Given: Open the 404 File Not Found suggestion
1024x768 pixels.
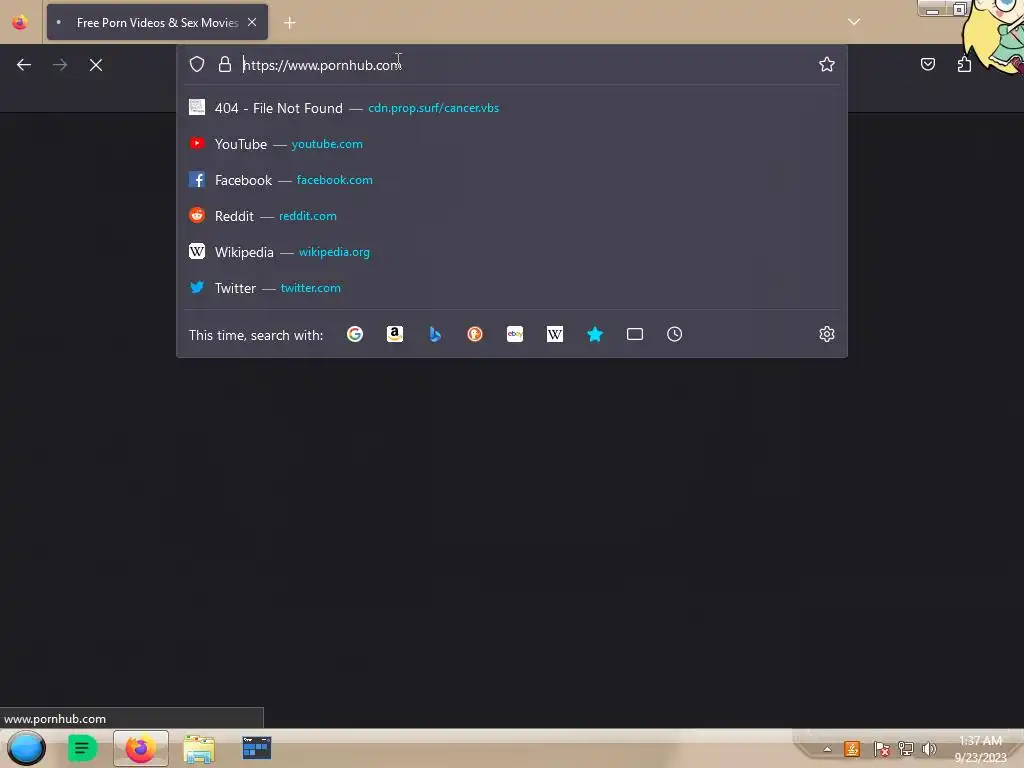Looking at the screenshot, I should point(511,108).
